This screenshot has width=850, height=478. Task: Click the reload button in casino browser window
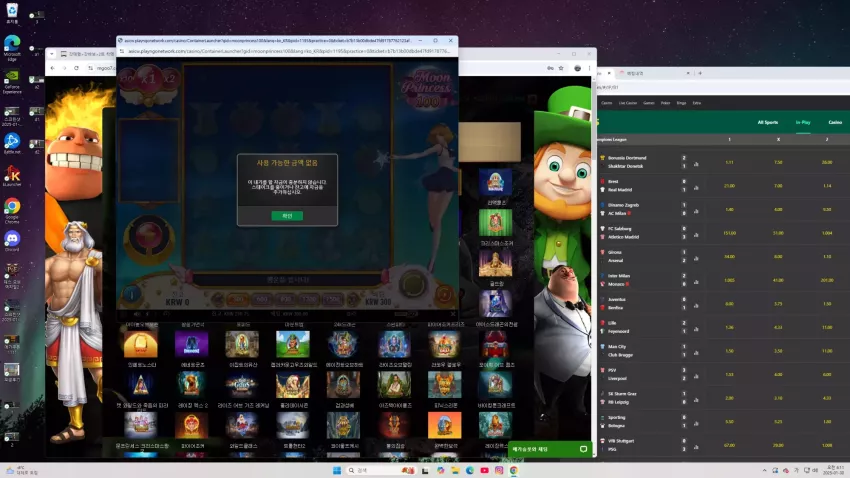point(76,68)
